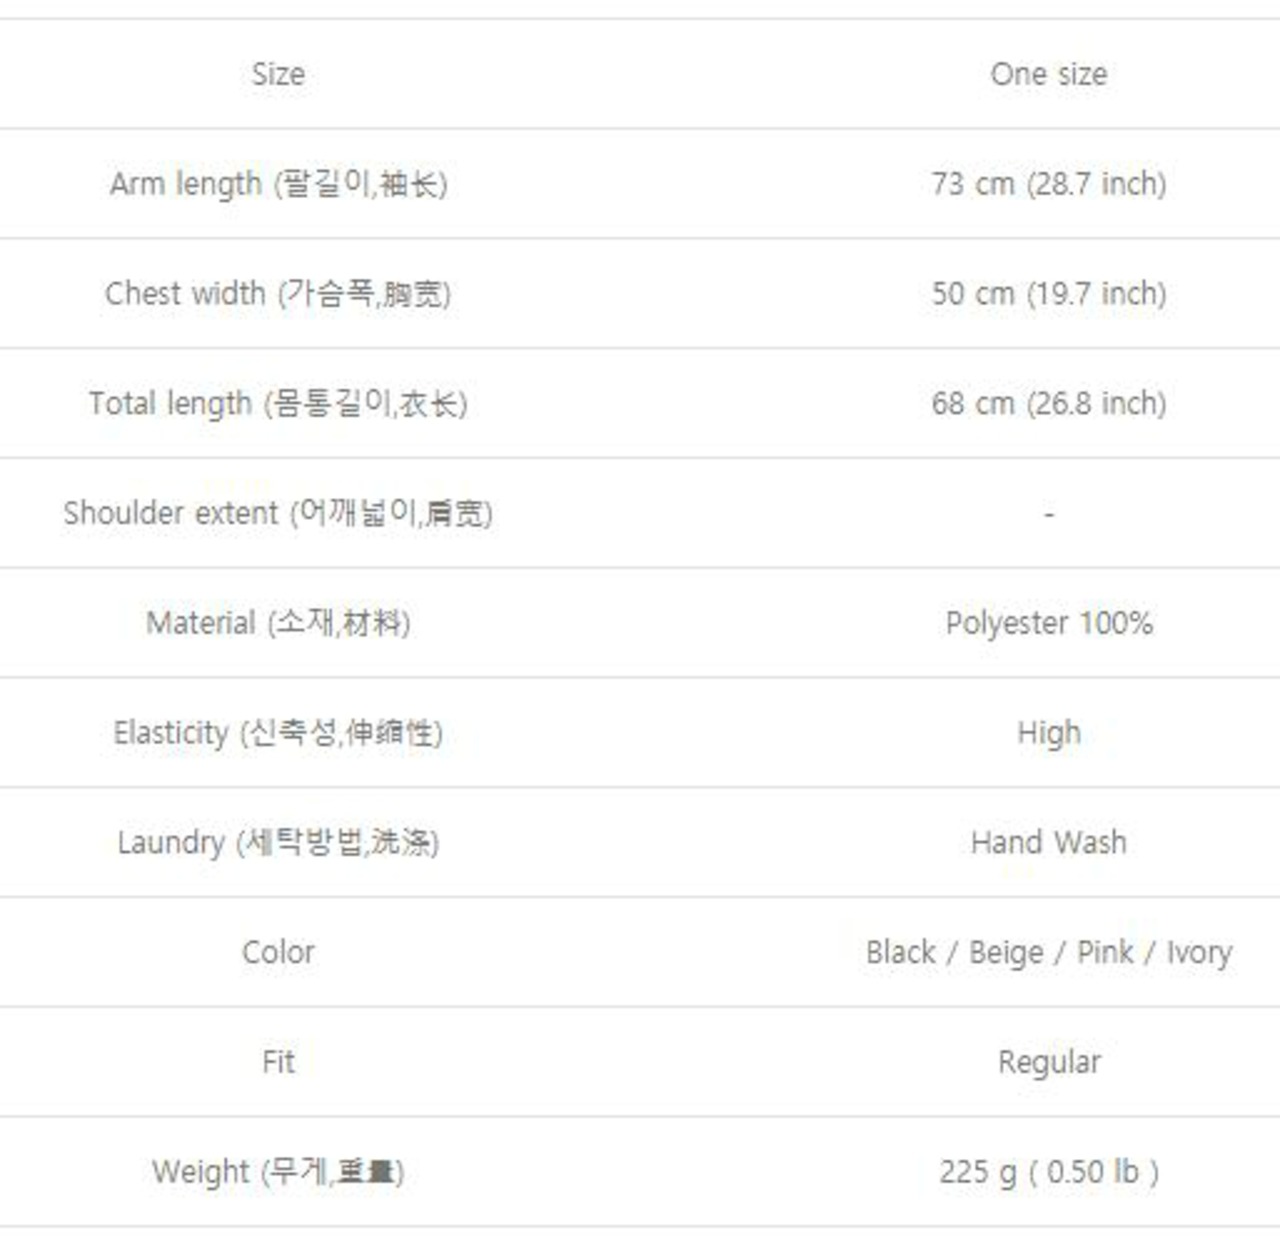Click the Regular fit value

(x=1048, y=1062)
